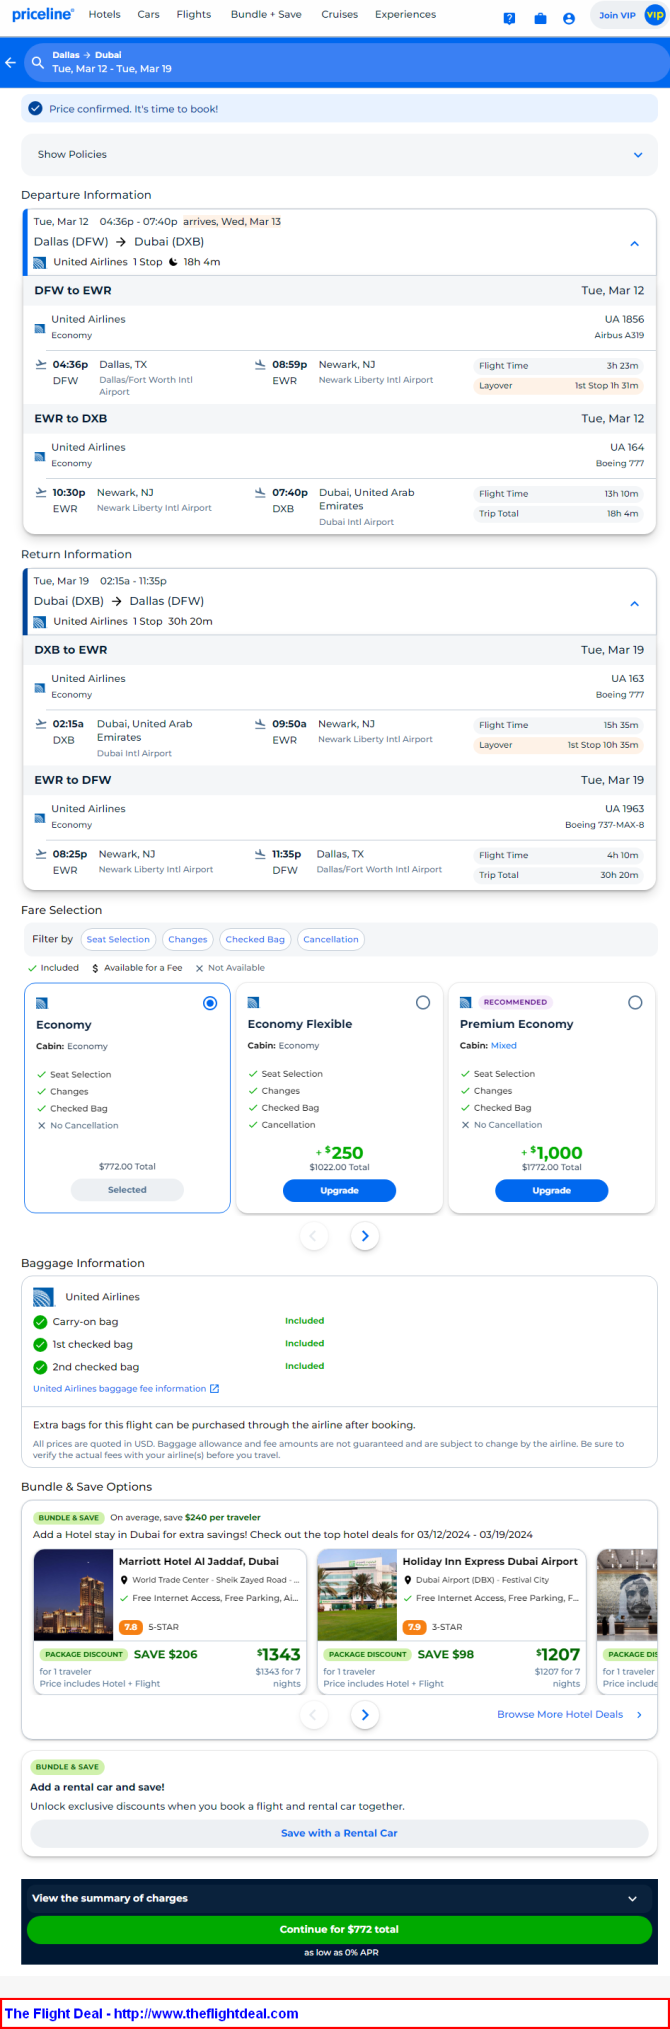Toggle the Cancellation filter chip

click(331, 939)
